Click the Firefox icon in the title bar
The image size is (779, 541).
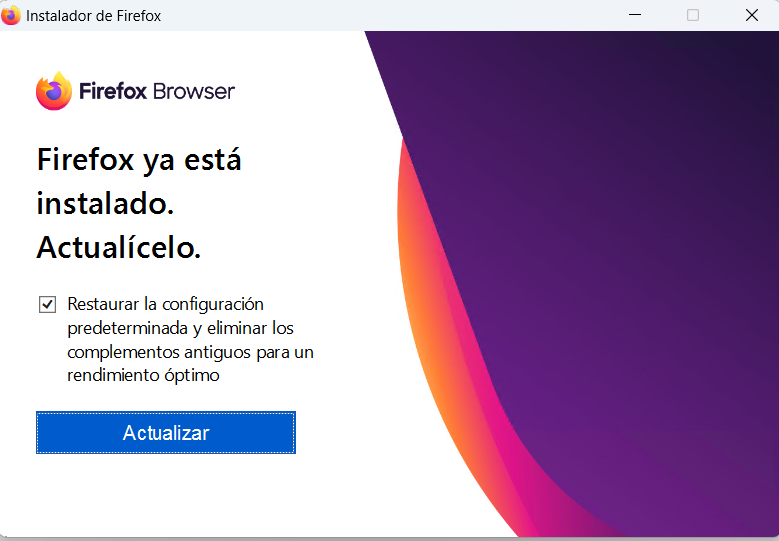click(10, 15)
